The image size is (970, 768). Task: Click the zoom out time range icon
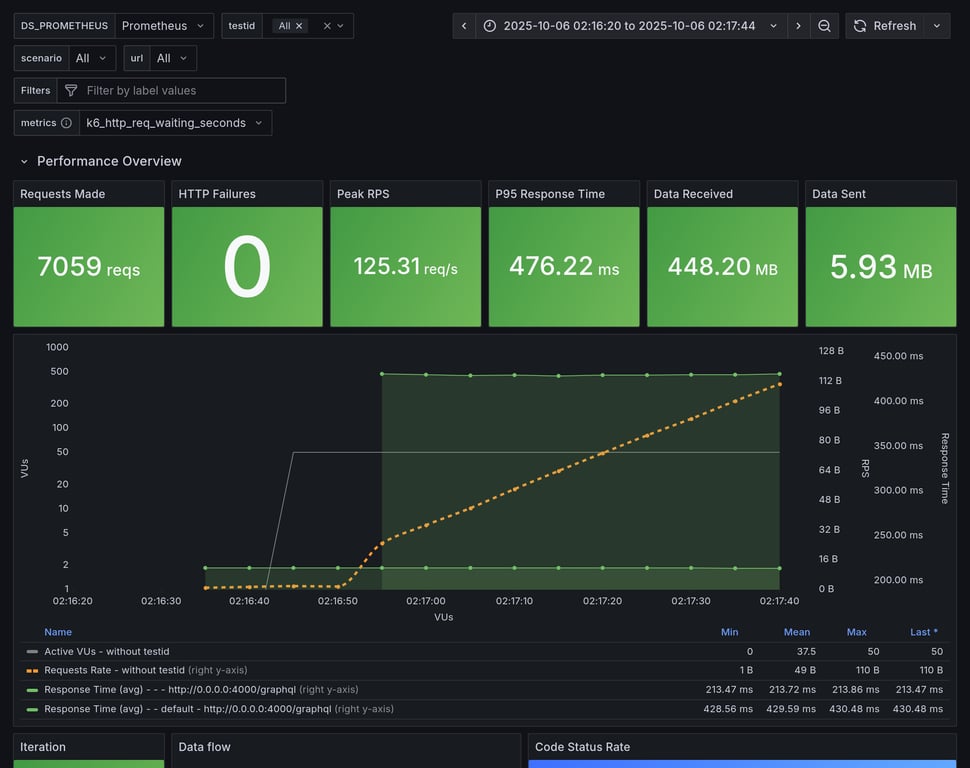pos(824,26)
